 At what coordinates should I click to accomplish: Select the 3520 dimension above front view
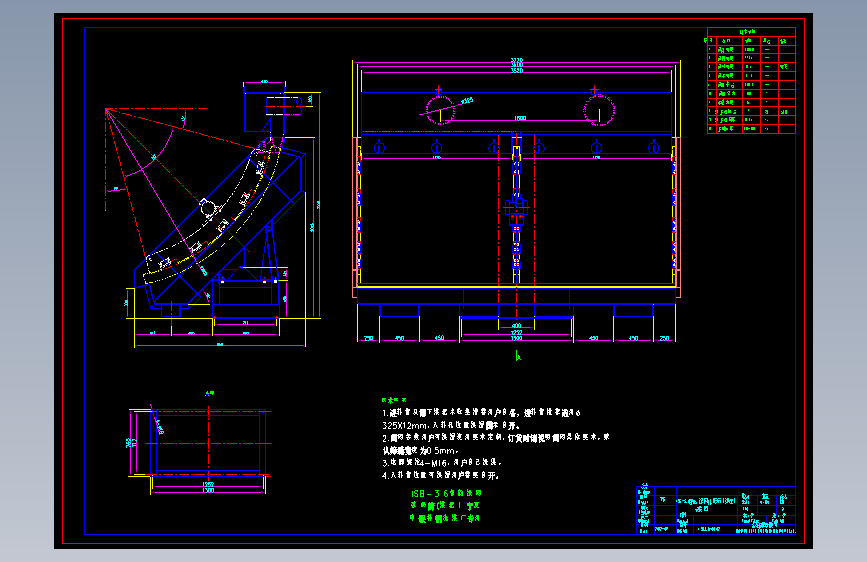(516, 70)
